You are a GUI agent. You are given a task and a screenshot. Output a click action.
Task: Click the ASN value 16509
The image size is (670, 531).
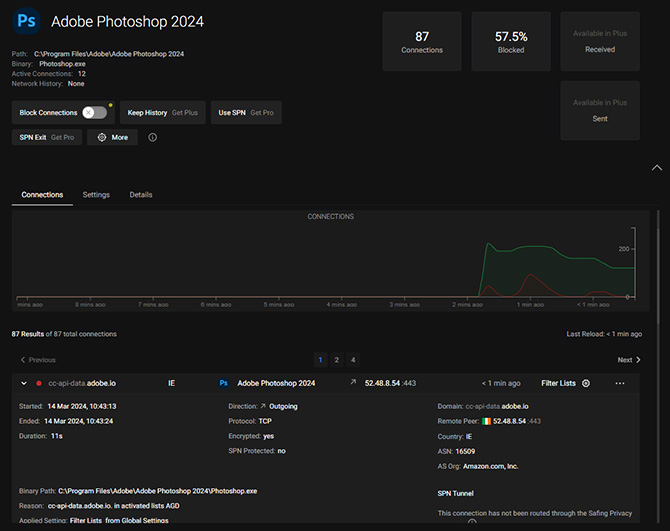(465, 452)
